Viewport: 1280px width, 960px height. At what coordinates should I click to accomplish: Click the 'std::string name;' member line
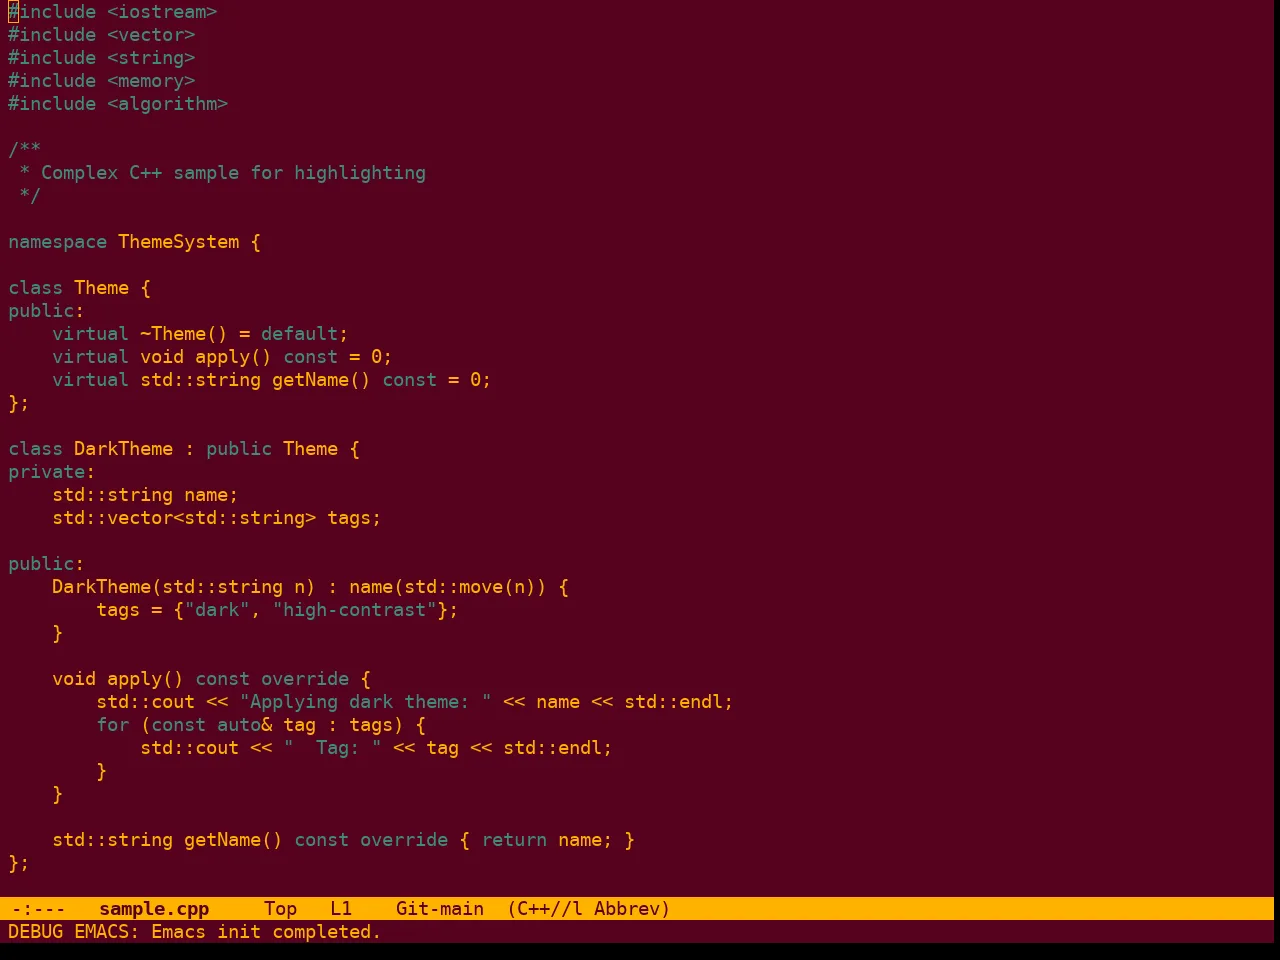(x=145, y=495)
